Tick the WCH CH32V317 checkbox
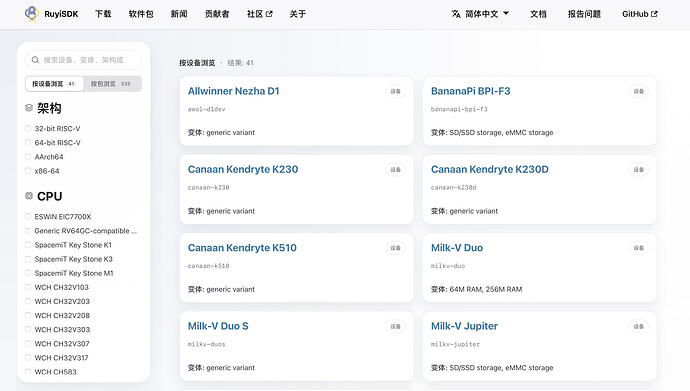The image size is (690, 391). coord(28,358)
